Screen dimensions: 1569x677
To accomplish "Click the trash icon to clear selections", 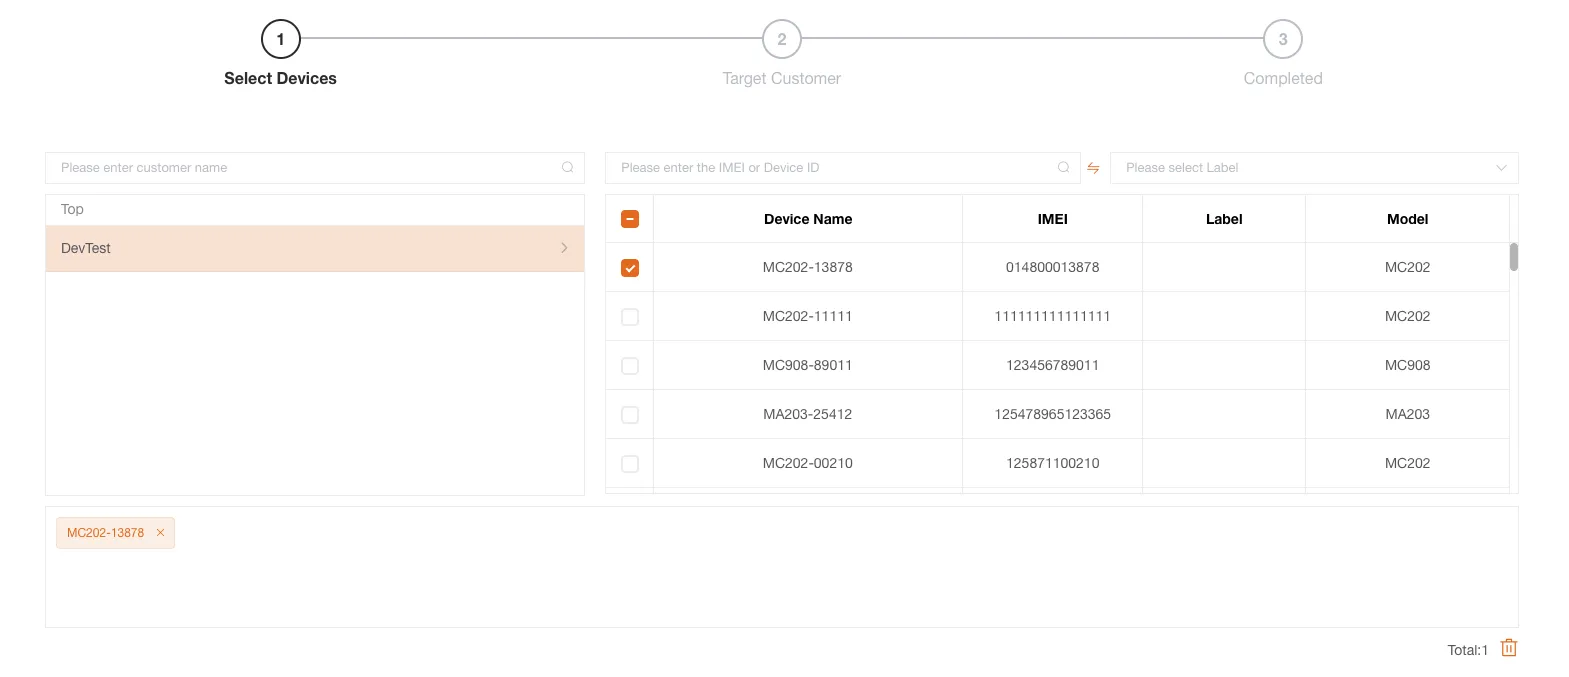I will (1509, 648).
